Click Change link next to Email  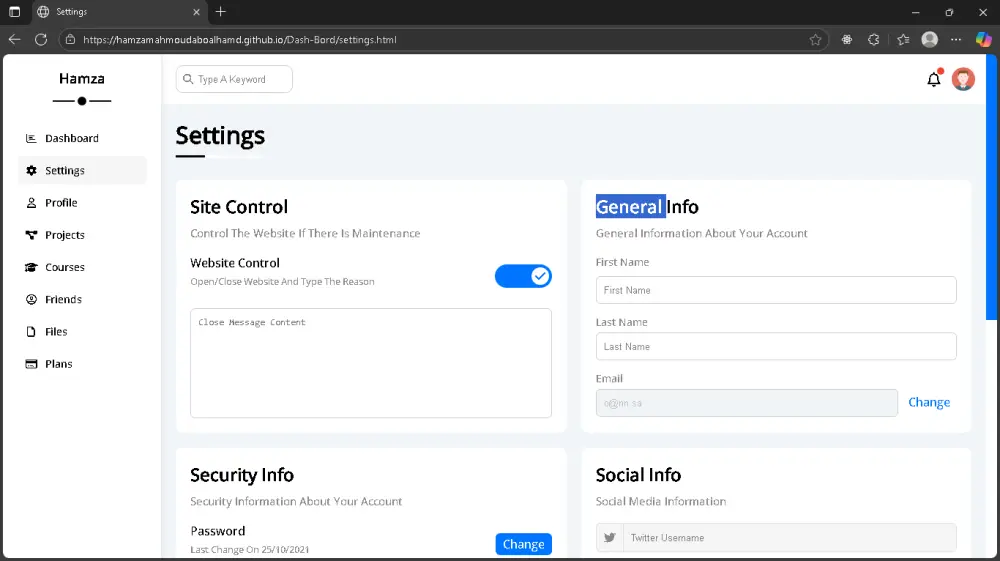tap(929, 402)
